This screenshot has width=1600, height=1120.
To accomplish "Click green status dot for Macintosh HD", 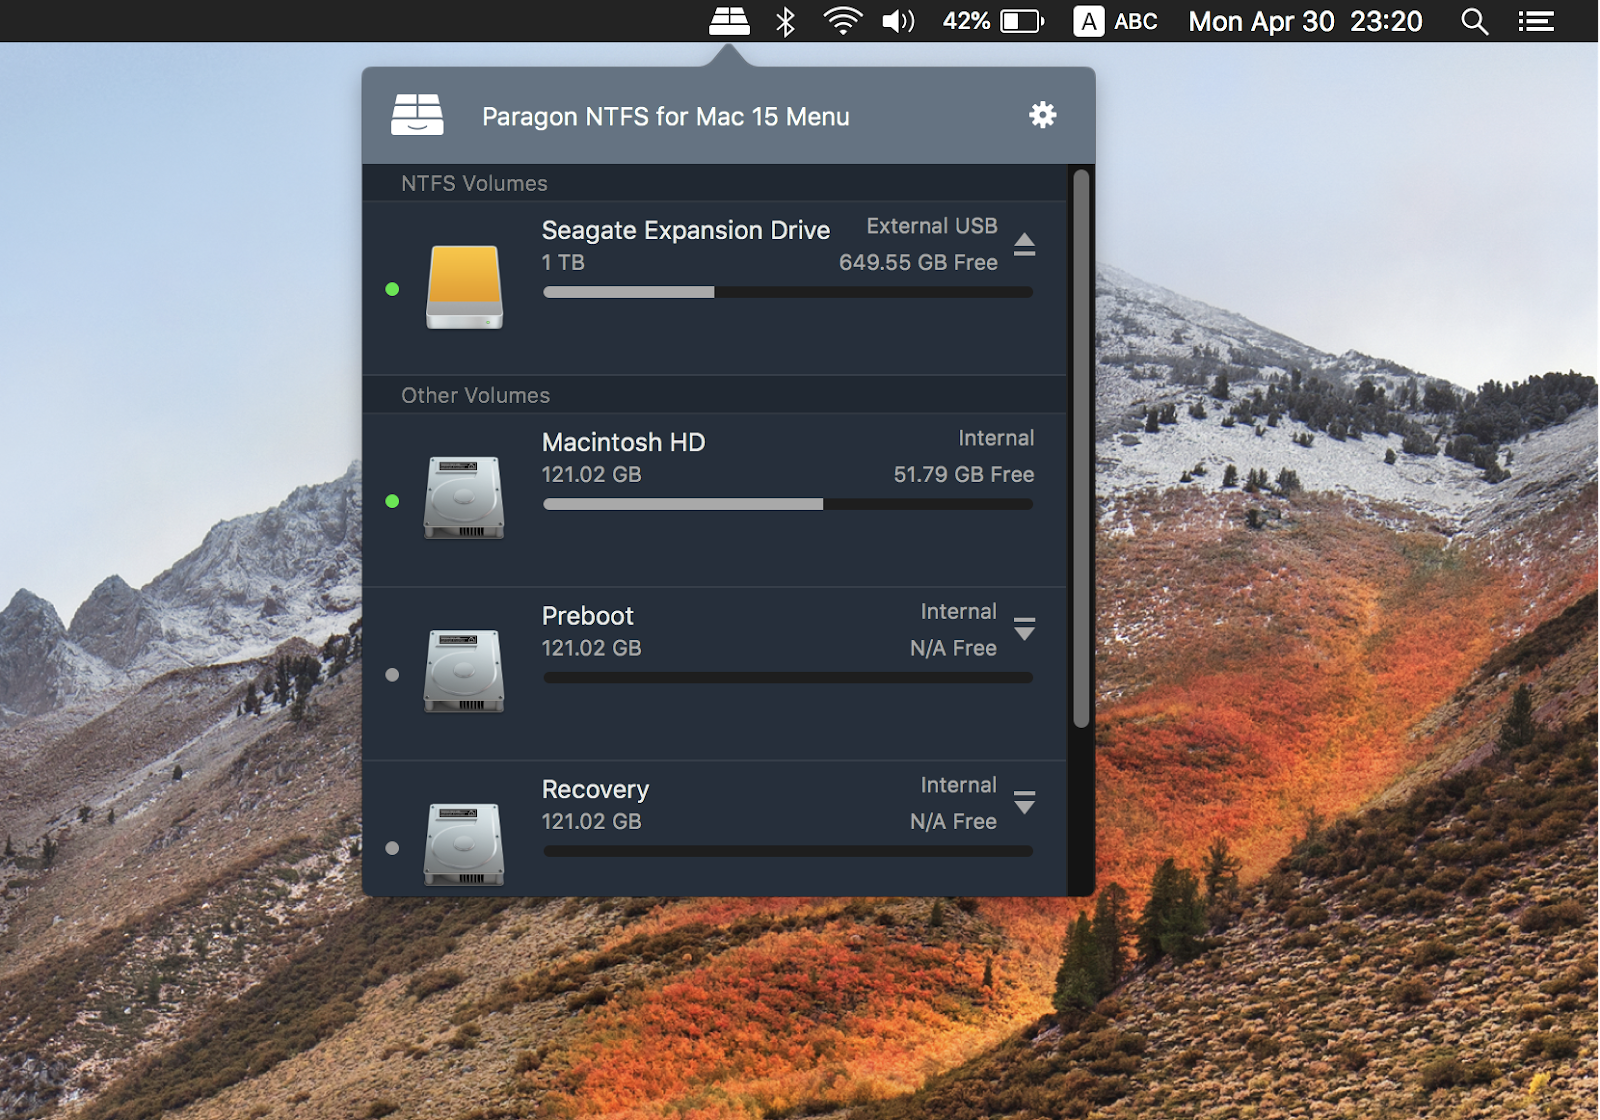I will [392, 501].
